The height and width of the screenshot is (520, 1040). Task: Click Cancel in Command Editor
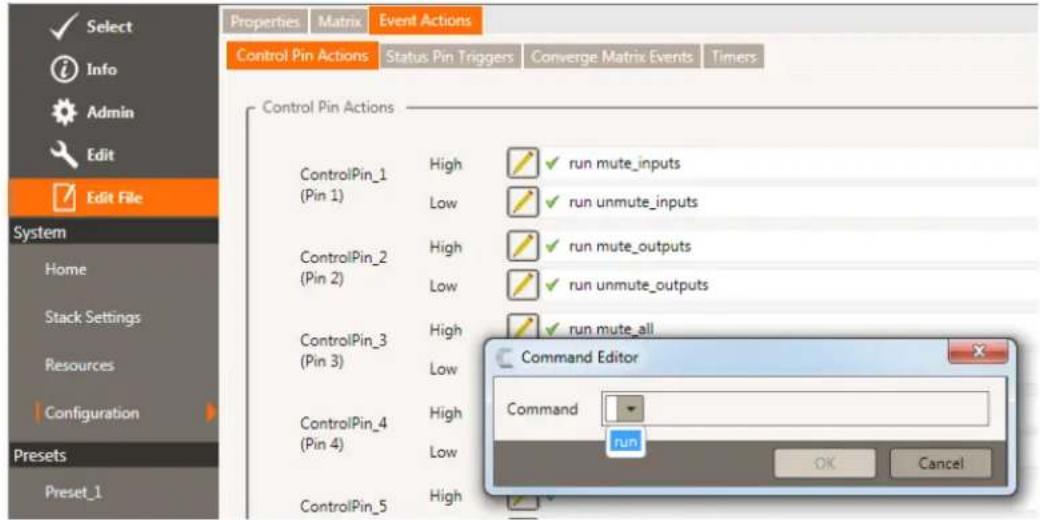tap(941, 464)
